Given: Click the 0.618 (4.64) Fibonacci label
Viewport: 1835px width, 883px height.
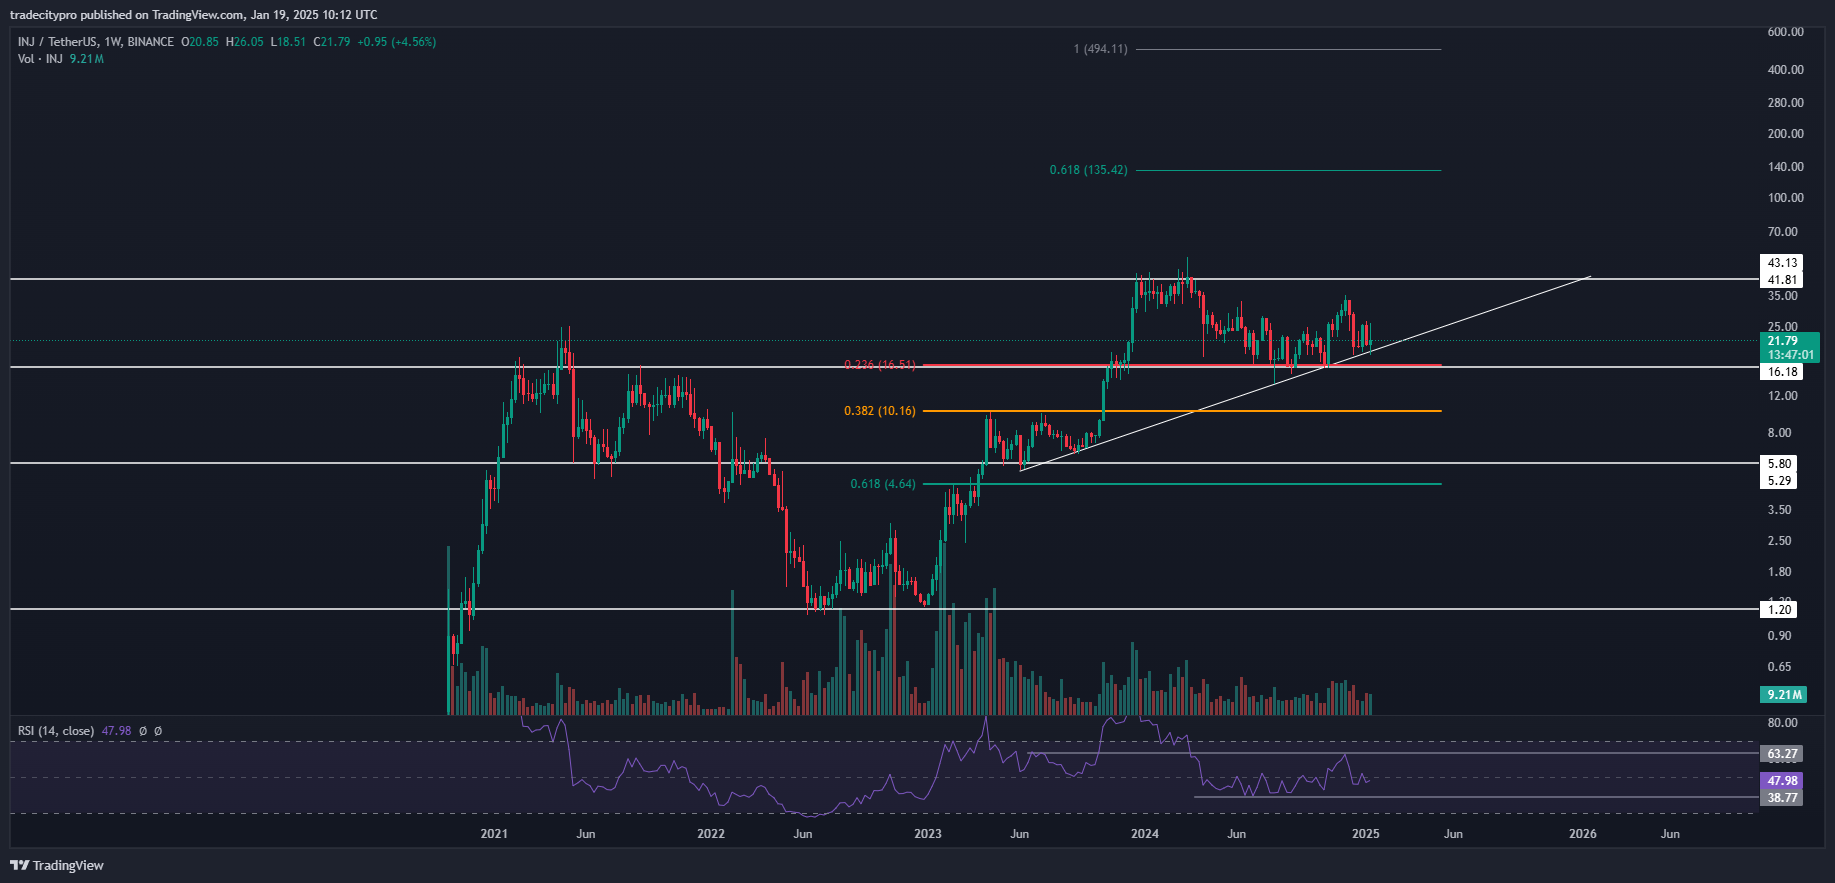Looking at the screenshot, I should point(882,484).
